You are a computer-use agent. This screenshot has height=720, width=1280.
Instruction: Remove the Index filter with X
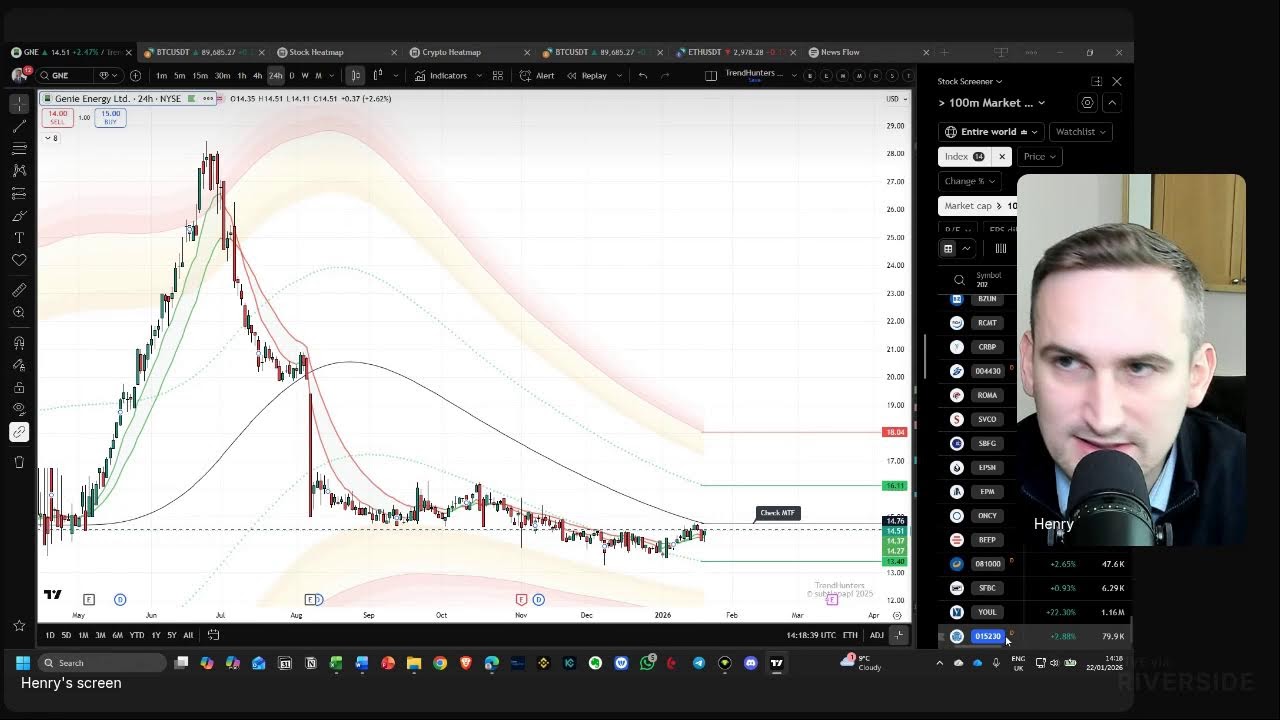(1001, 156)
